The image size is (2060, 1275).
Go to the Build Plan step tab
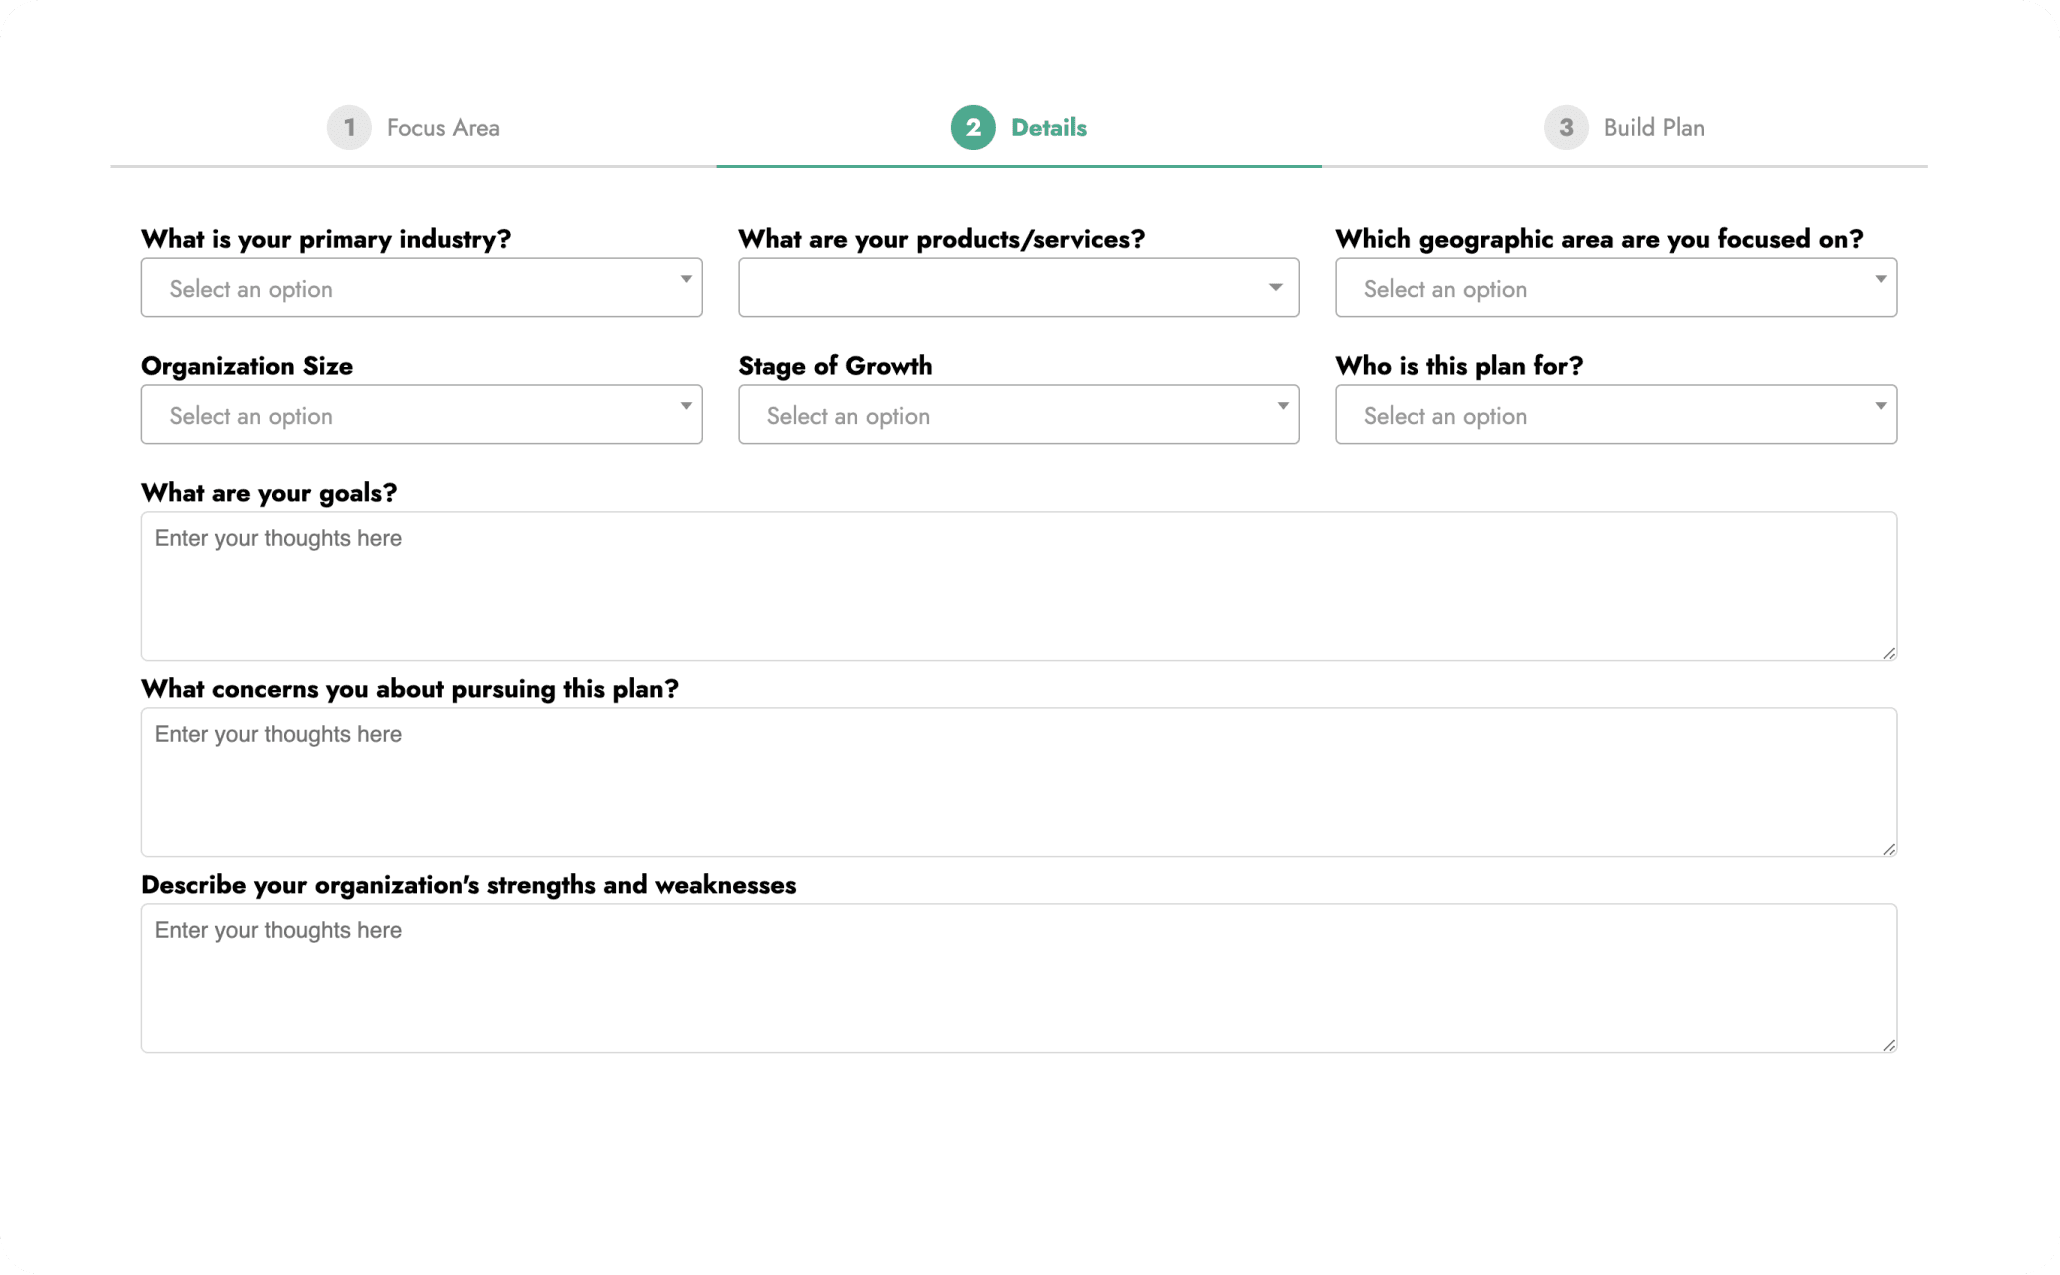(x=1653, y=128)
